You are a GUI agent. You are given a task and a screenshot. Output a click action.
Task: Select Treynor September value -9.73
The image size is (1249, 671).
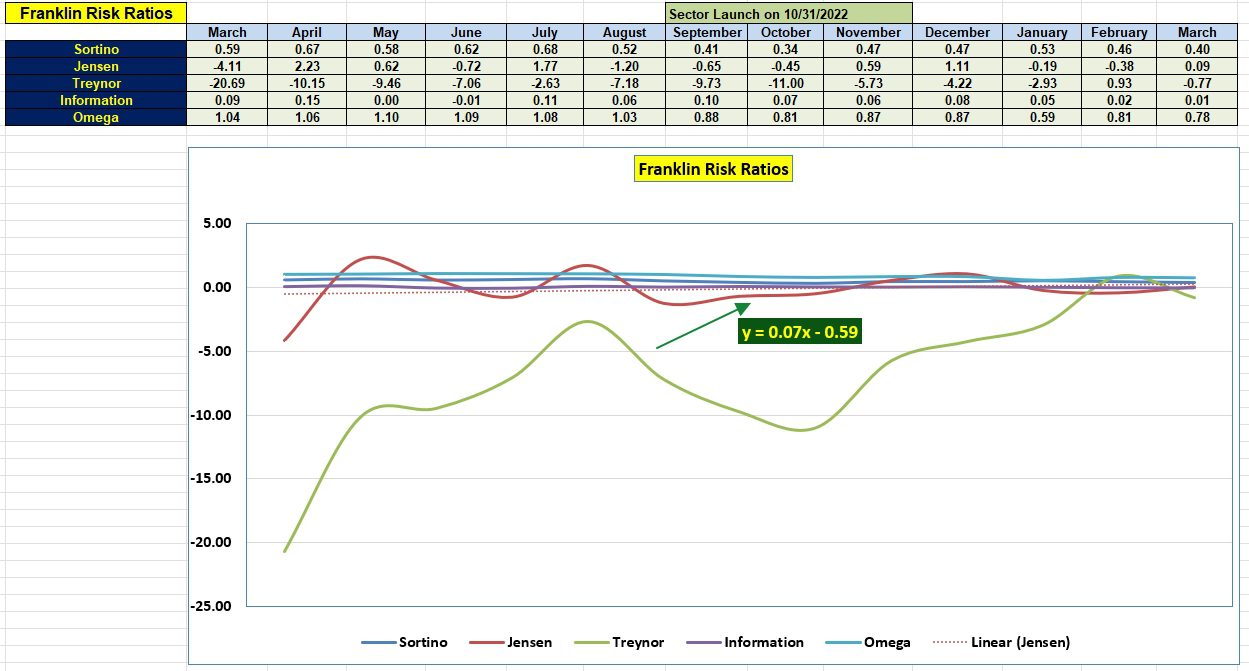click(x=707, y=83)
